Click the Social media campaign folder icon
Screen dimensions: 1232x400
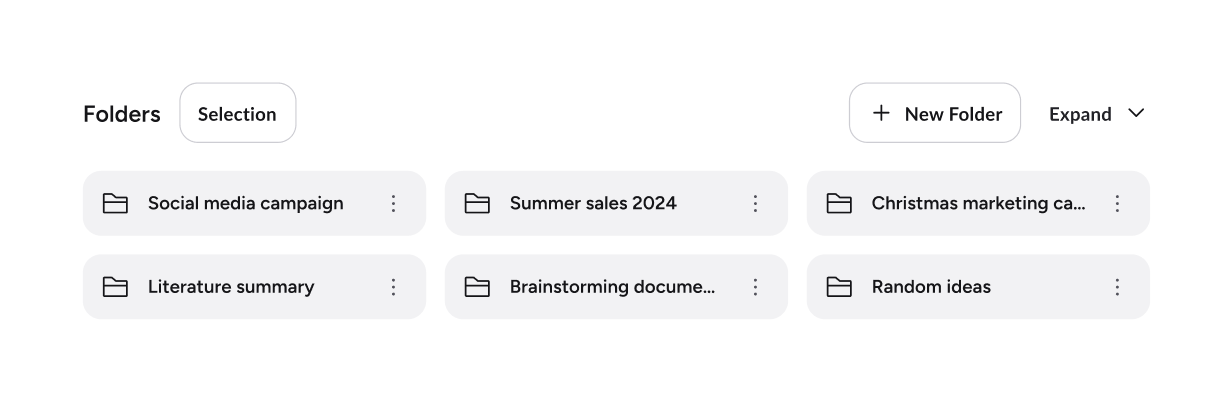coord(115,204)
